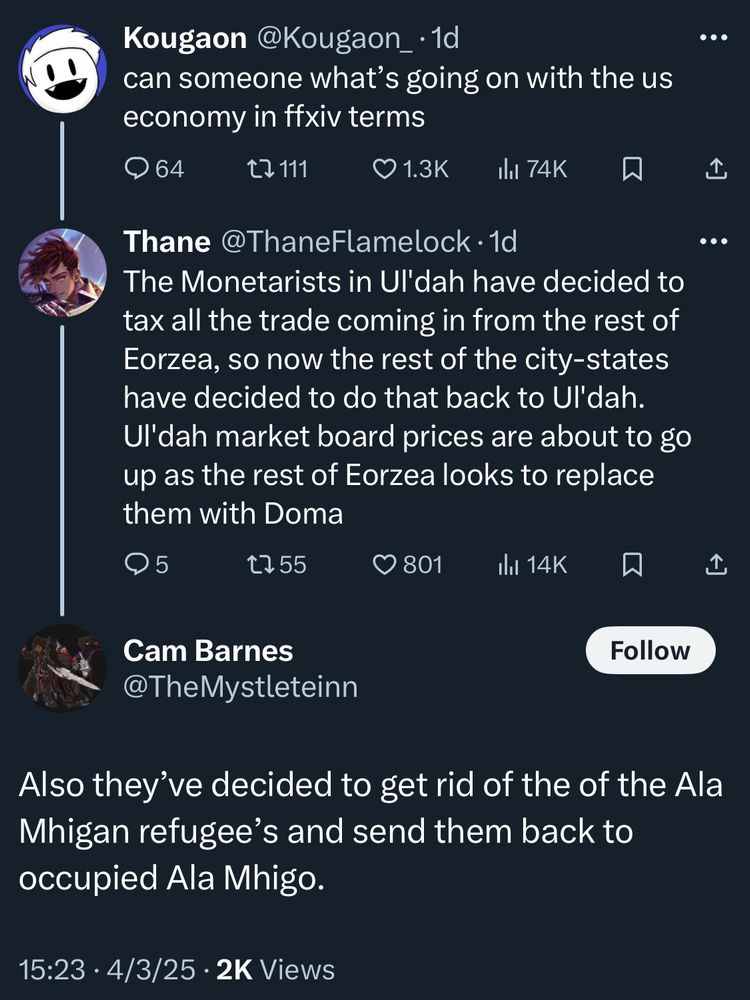
Task: View analytics on Kougaon's 74K views tweet
Action: (508, 169)
